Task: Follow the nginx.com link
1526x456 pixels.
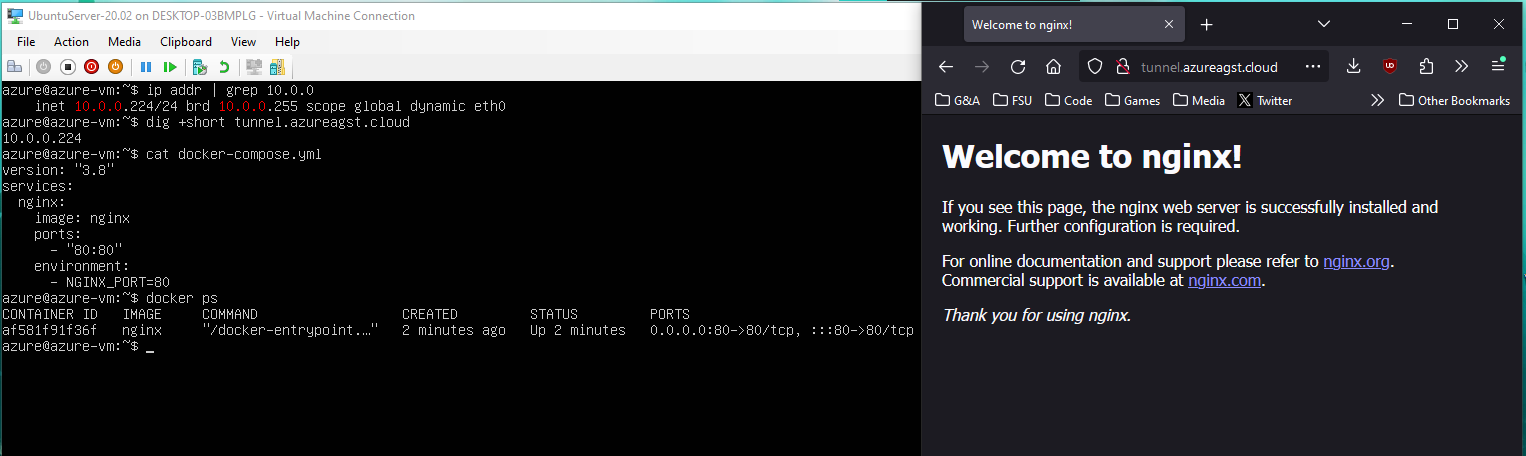Action: pos(1225,281)
